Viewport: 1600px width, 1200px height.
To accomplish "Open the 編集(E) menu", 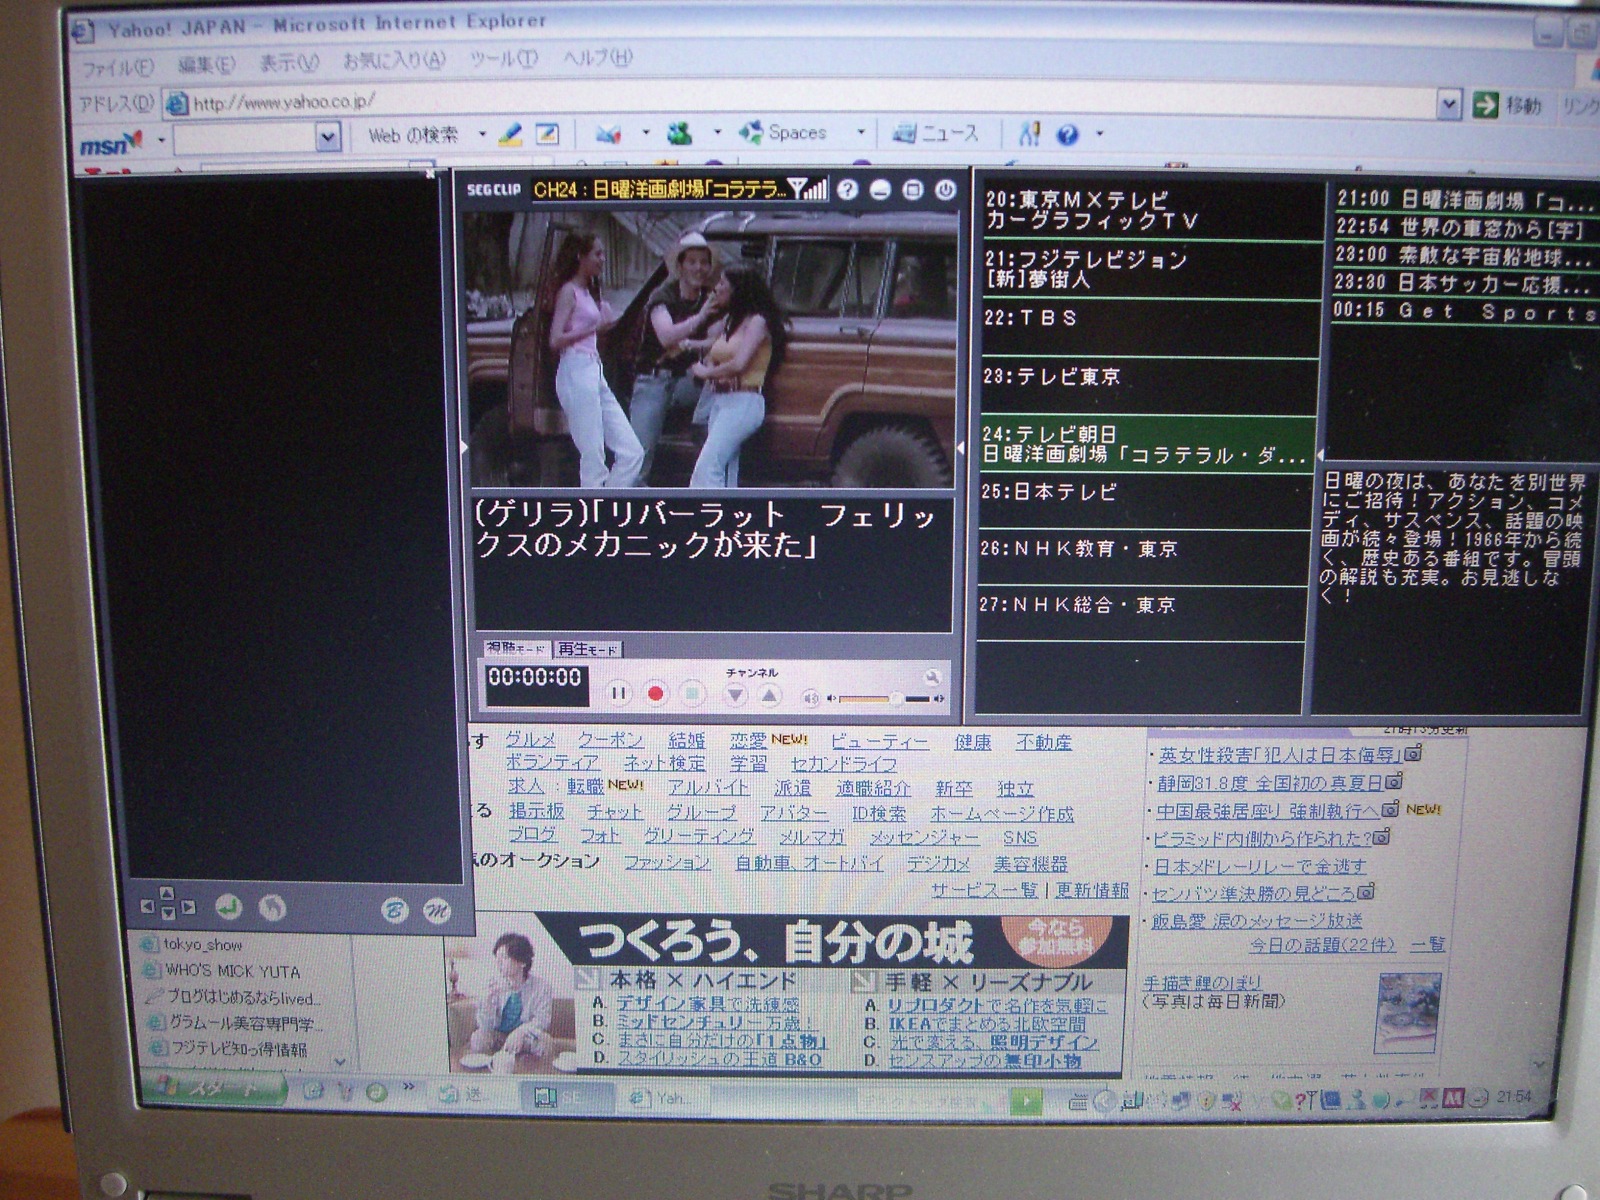I will (207, 64).
